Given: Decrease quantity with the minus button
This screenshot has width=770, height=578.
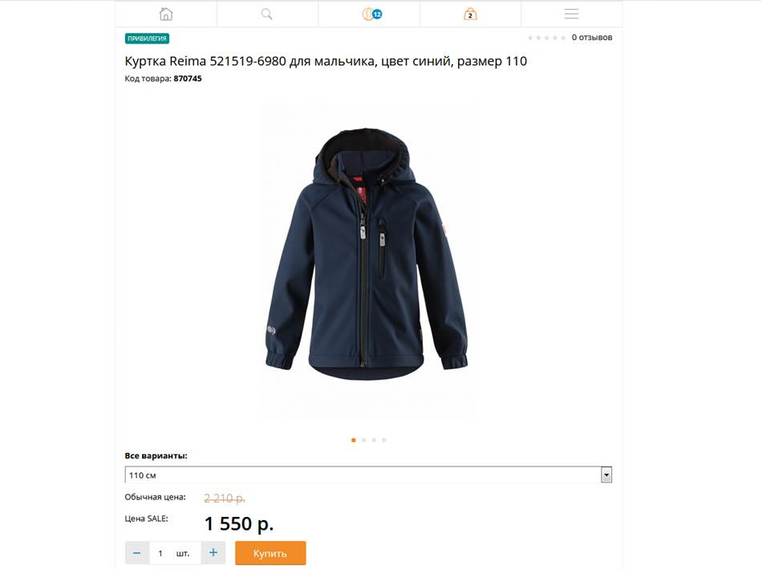Looking at the screenshot, I should pyautogui.click(x=137, y=553).
